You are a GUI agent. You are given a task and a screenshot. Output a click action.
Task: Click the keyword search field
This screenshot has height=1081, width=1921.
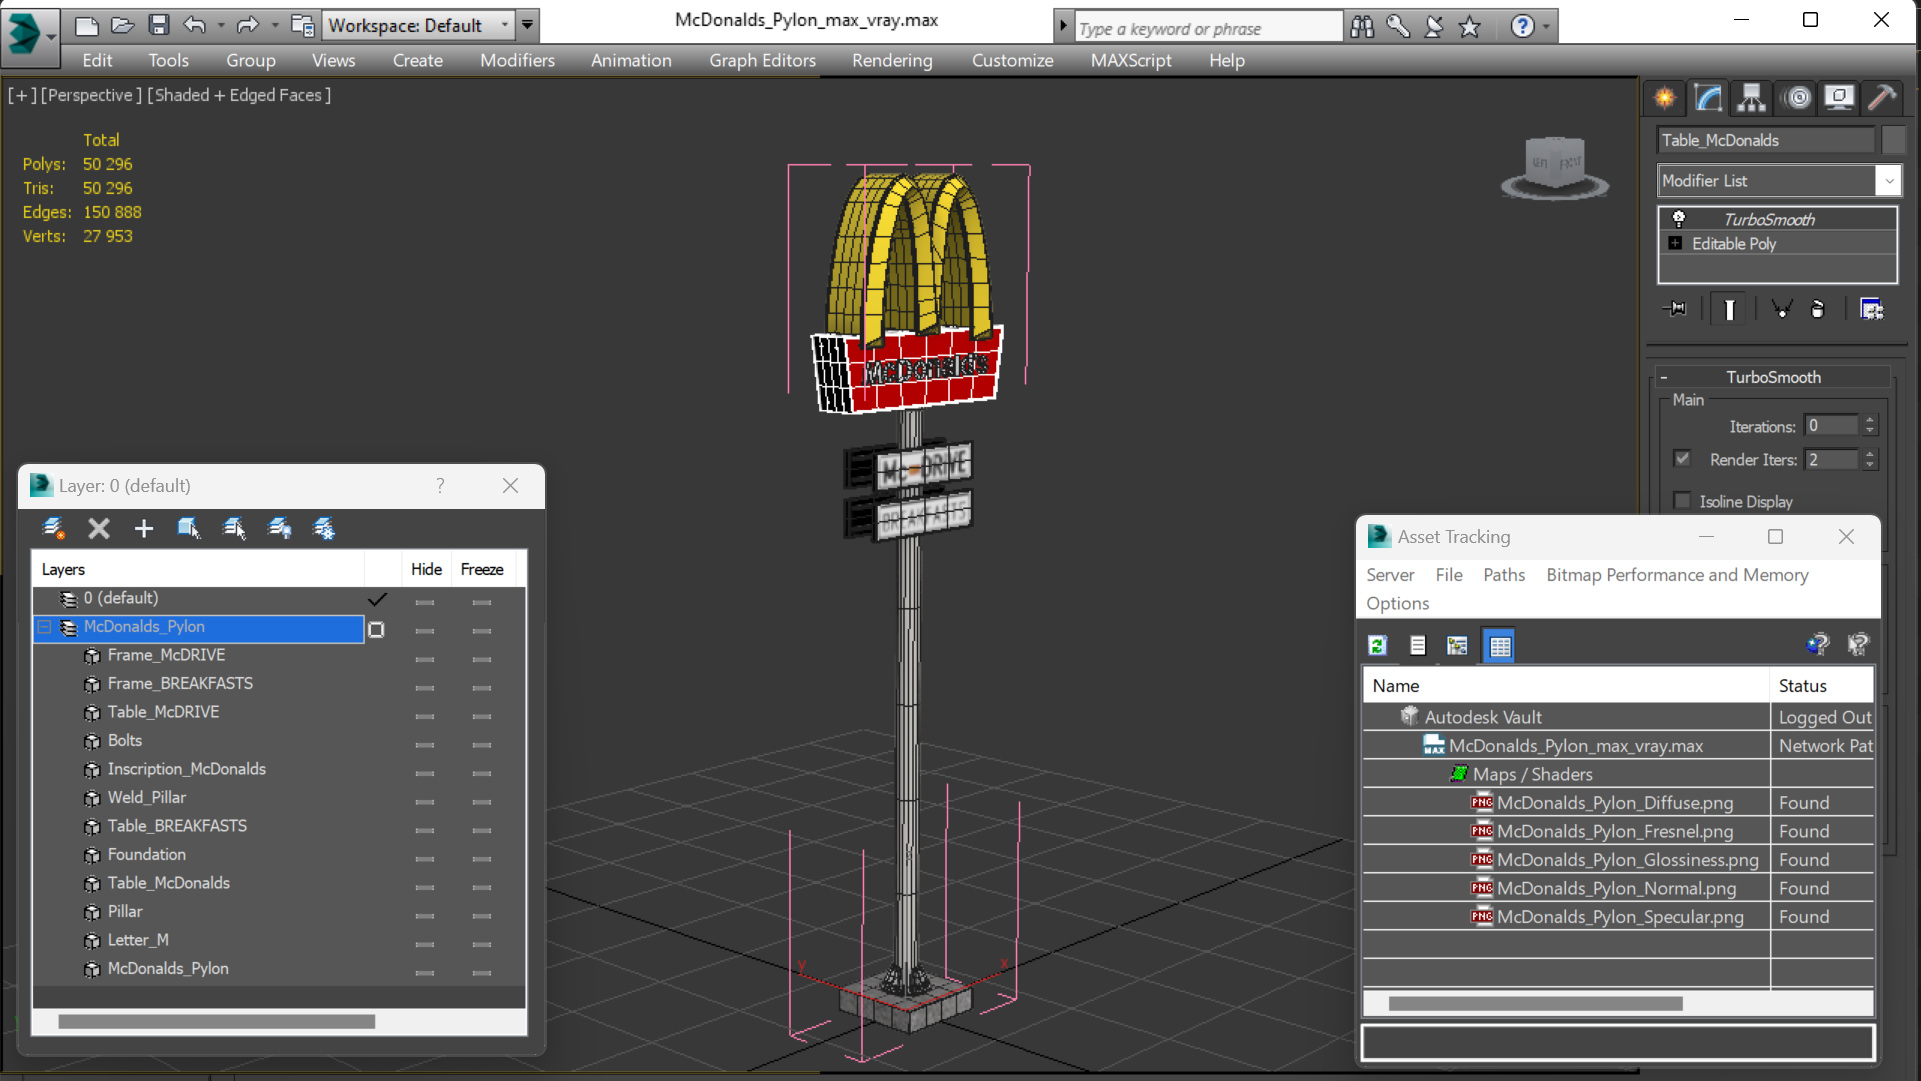(x=1208, y=28)
